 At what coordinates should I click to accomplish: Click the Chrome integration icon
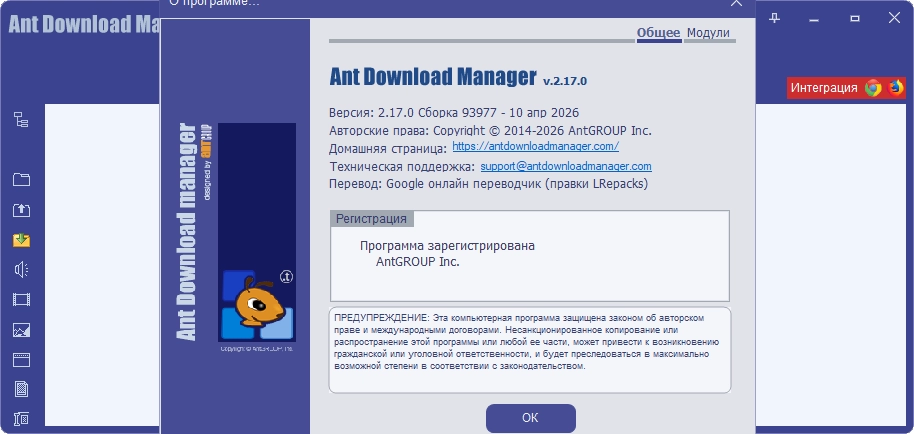tap(873, 88)
